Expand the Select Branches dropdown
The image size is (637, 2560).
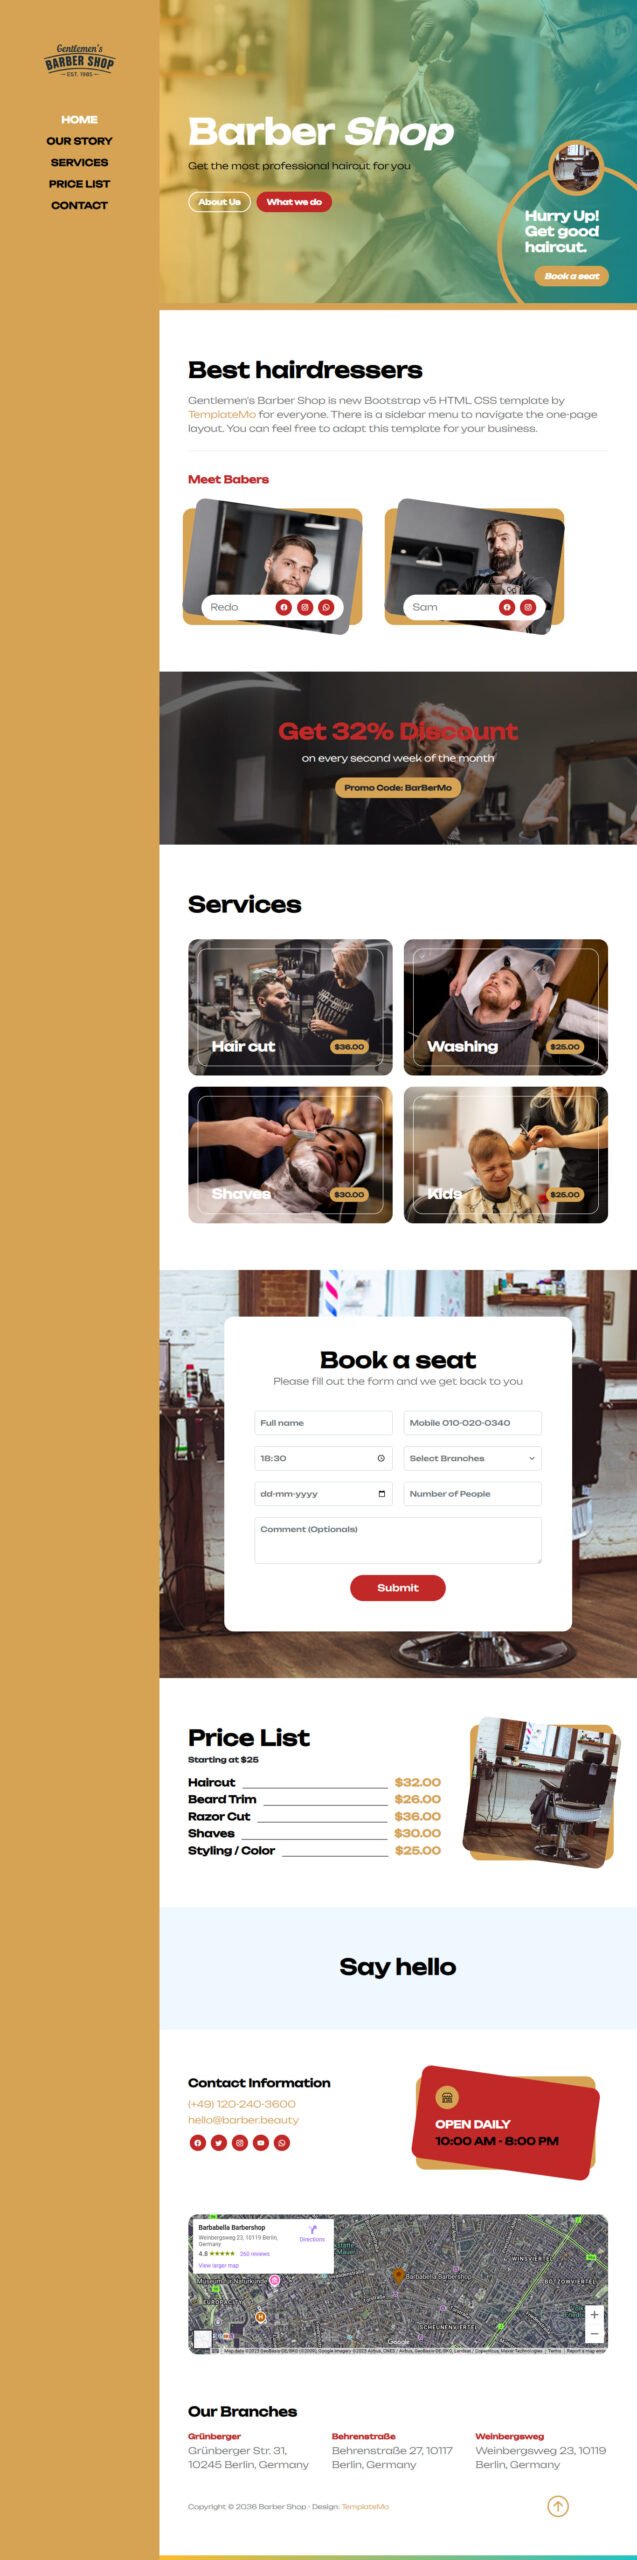[x=472, y=1458]
